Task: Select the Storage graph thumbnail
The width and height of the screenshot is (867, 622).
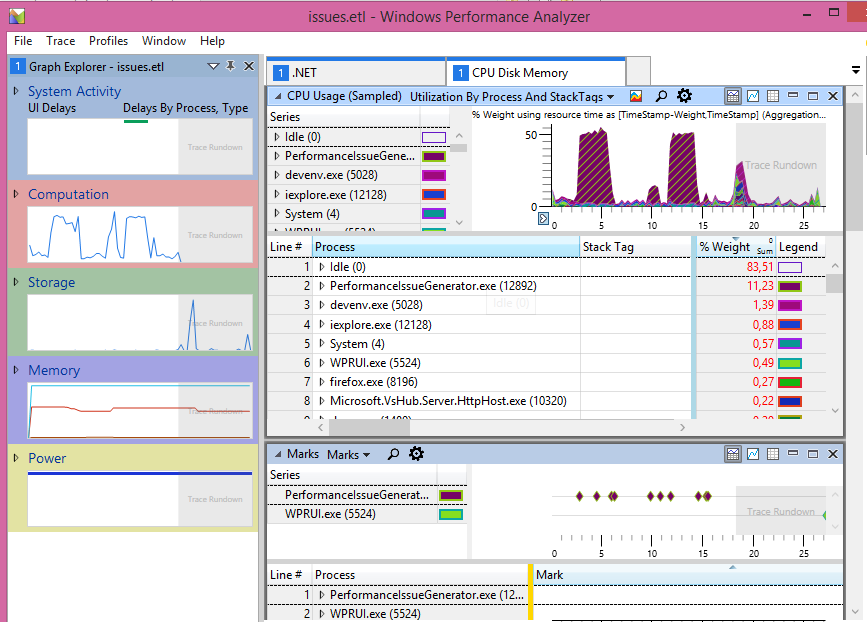Action: pos(140,322)
